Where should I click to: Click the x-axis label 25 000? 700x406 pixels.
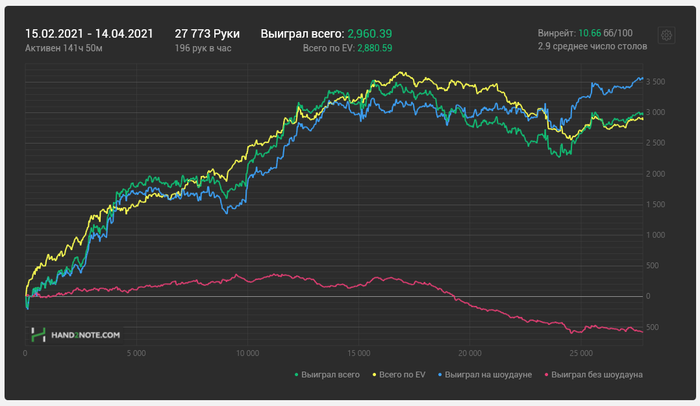[x=581, y=353]
